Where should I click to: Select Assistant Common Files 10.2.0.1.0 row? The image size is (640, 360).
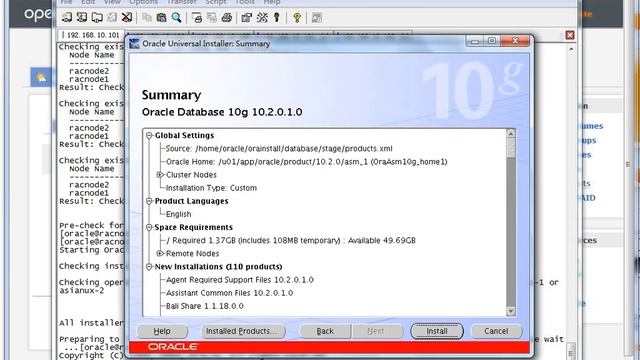(x=229, y=293)
